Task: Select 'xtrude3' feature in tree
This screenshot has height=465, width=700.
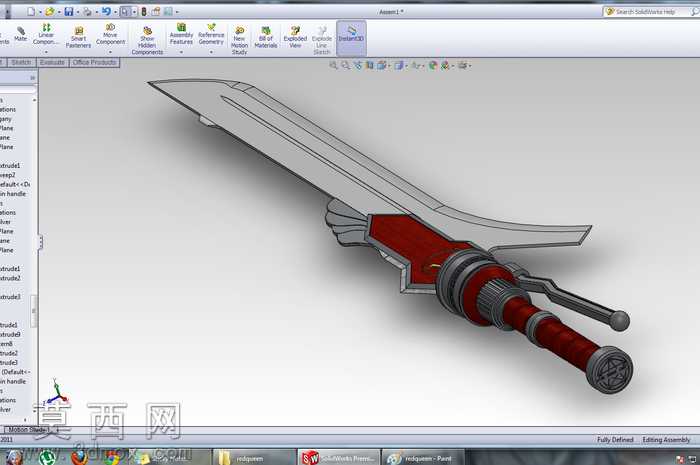Action: 10,297
